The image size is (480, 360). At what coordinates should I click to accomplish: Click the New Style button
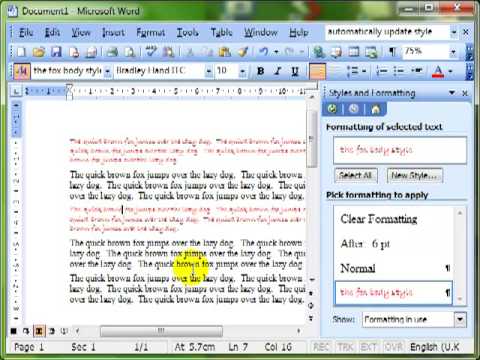point(415,175)
